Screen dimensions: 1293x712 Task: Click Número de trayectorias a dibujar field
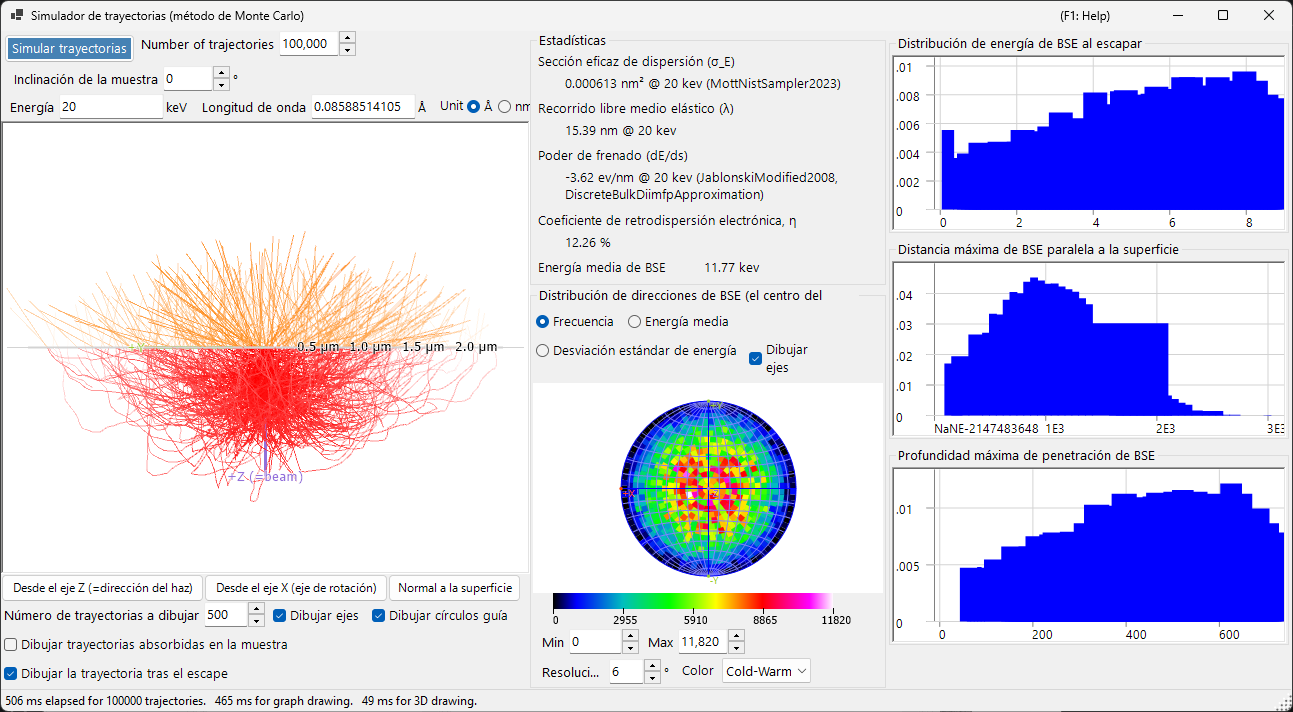(x=226, y=615)
